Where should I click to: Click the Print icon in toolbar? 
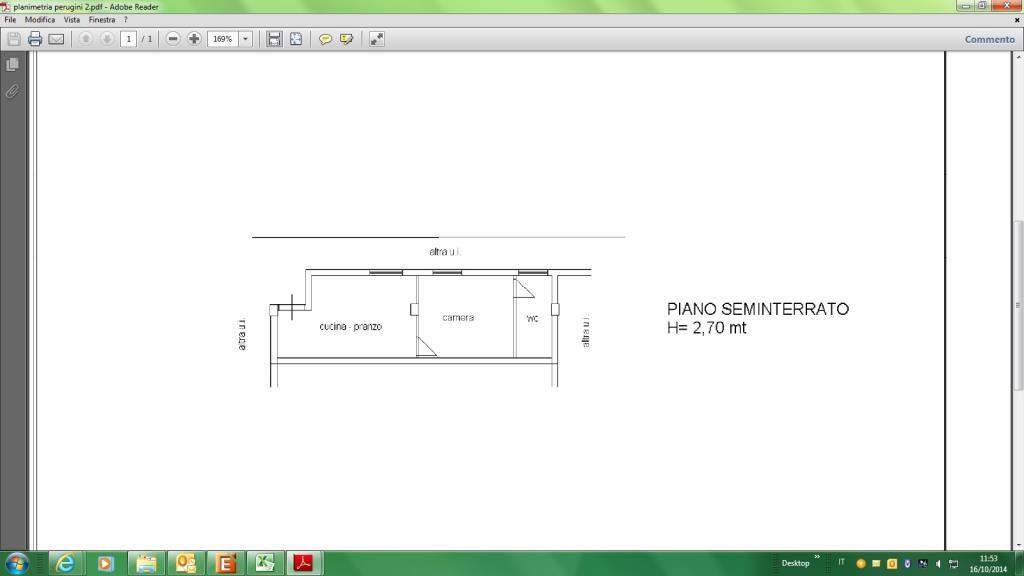pyautogui.click(x=35, y=39)
